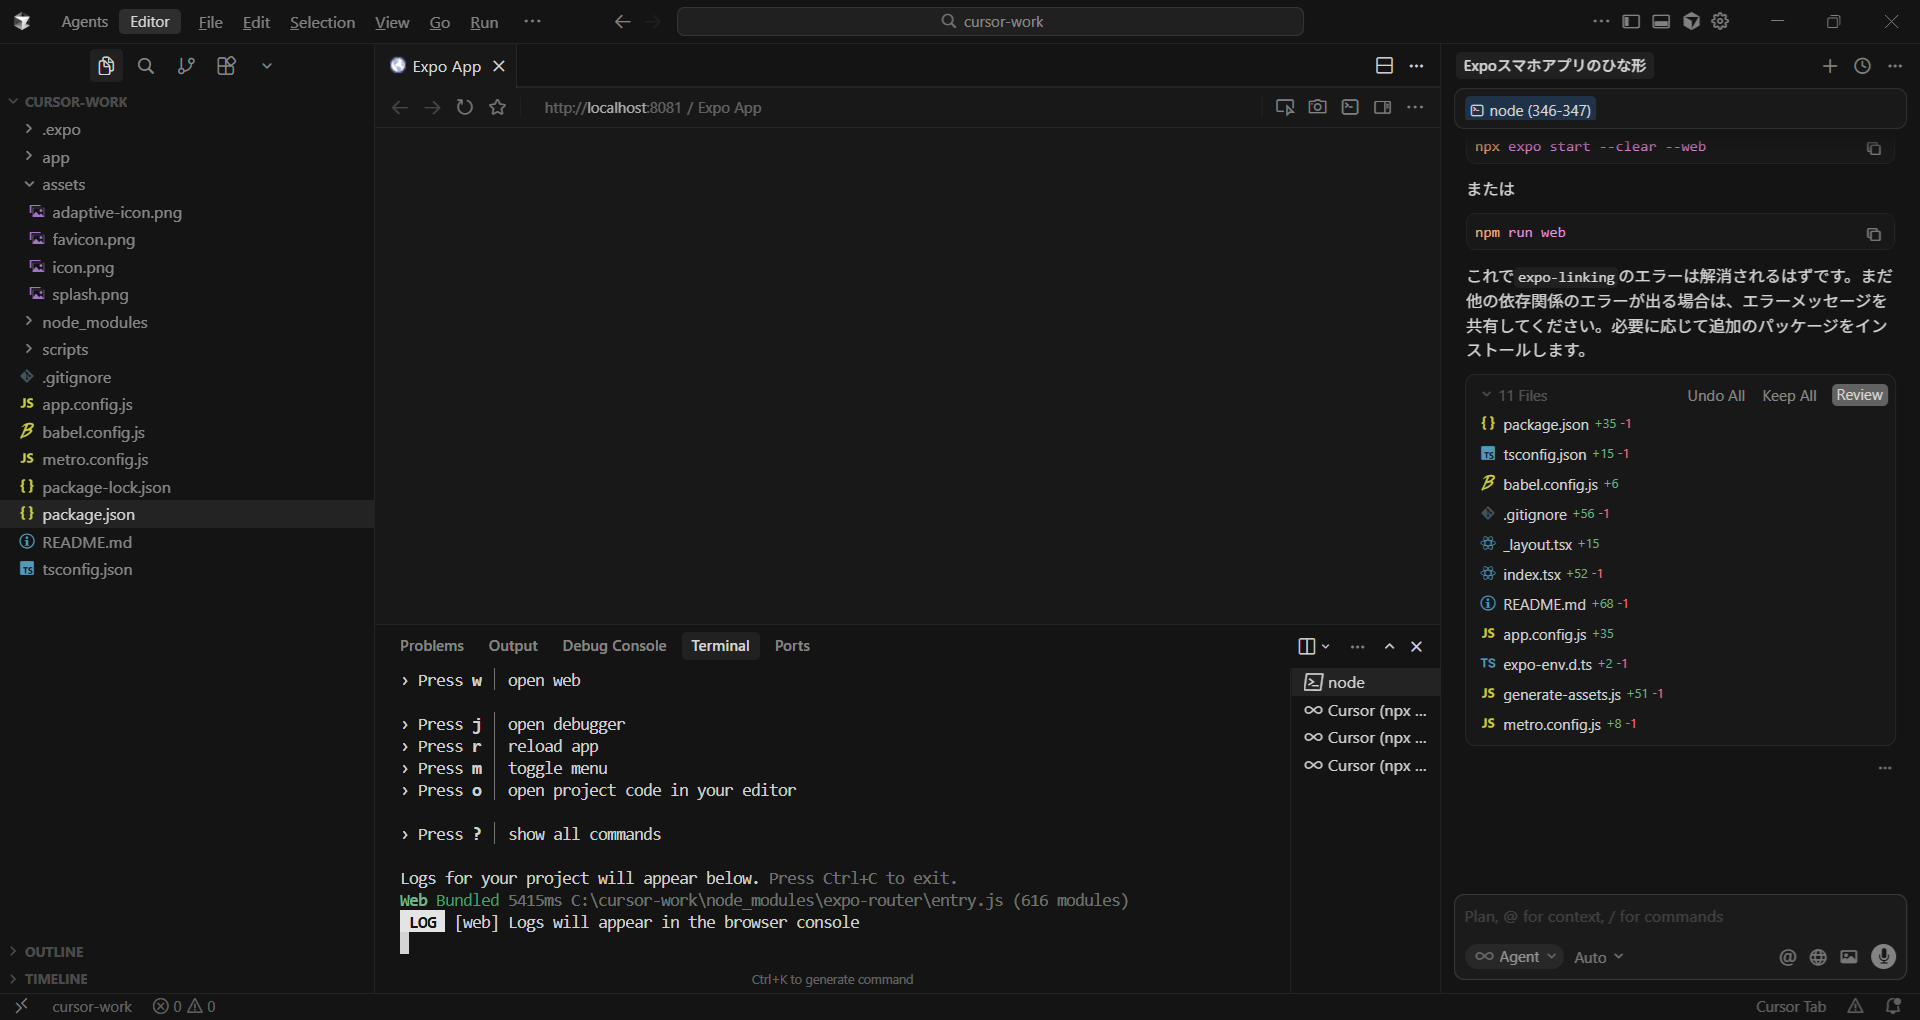Open the Selection menu
Viewport: 1920px width, 1020px height.
[x=322, y=22]
